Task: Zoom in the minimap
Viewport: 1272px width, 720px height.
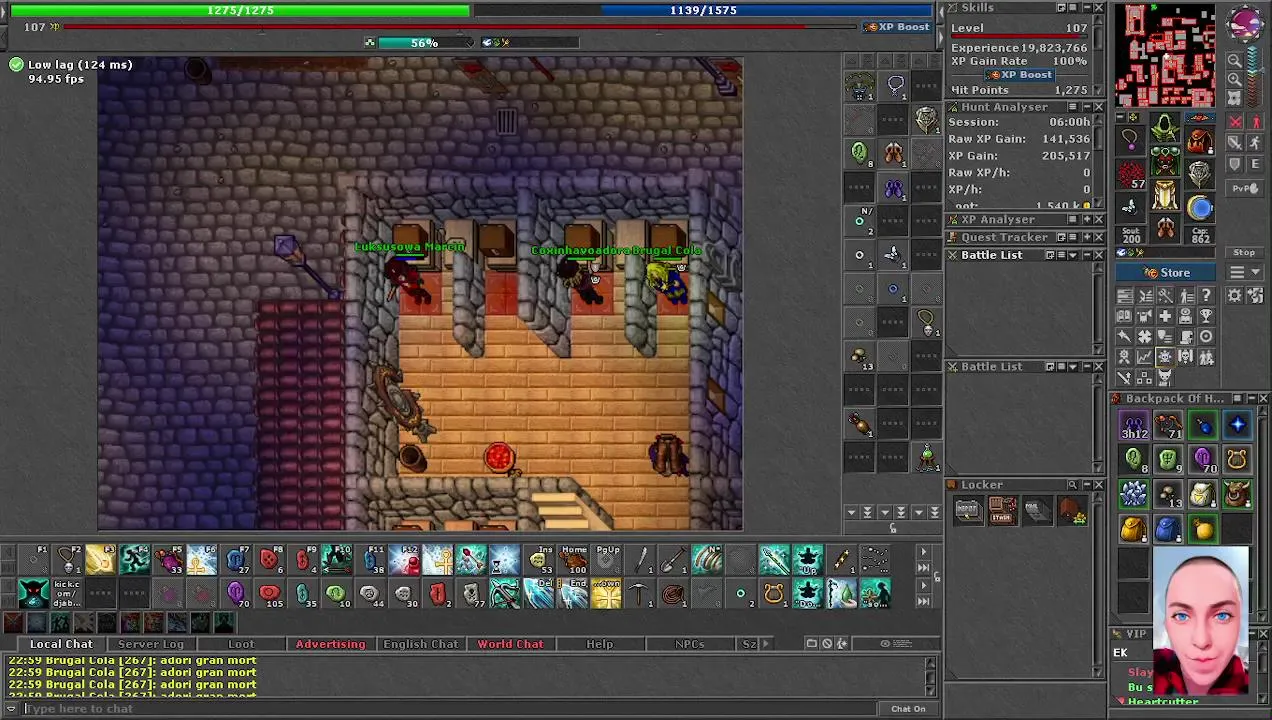Action: (x=1235, y=79)
